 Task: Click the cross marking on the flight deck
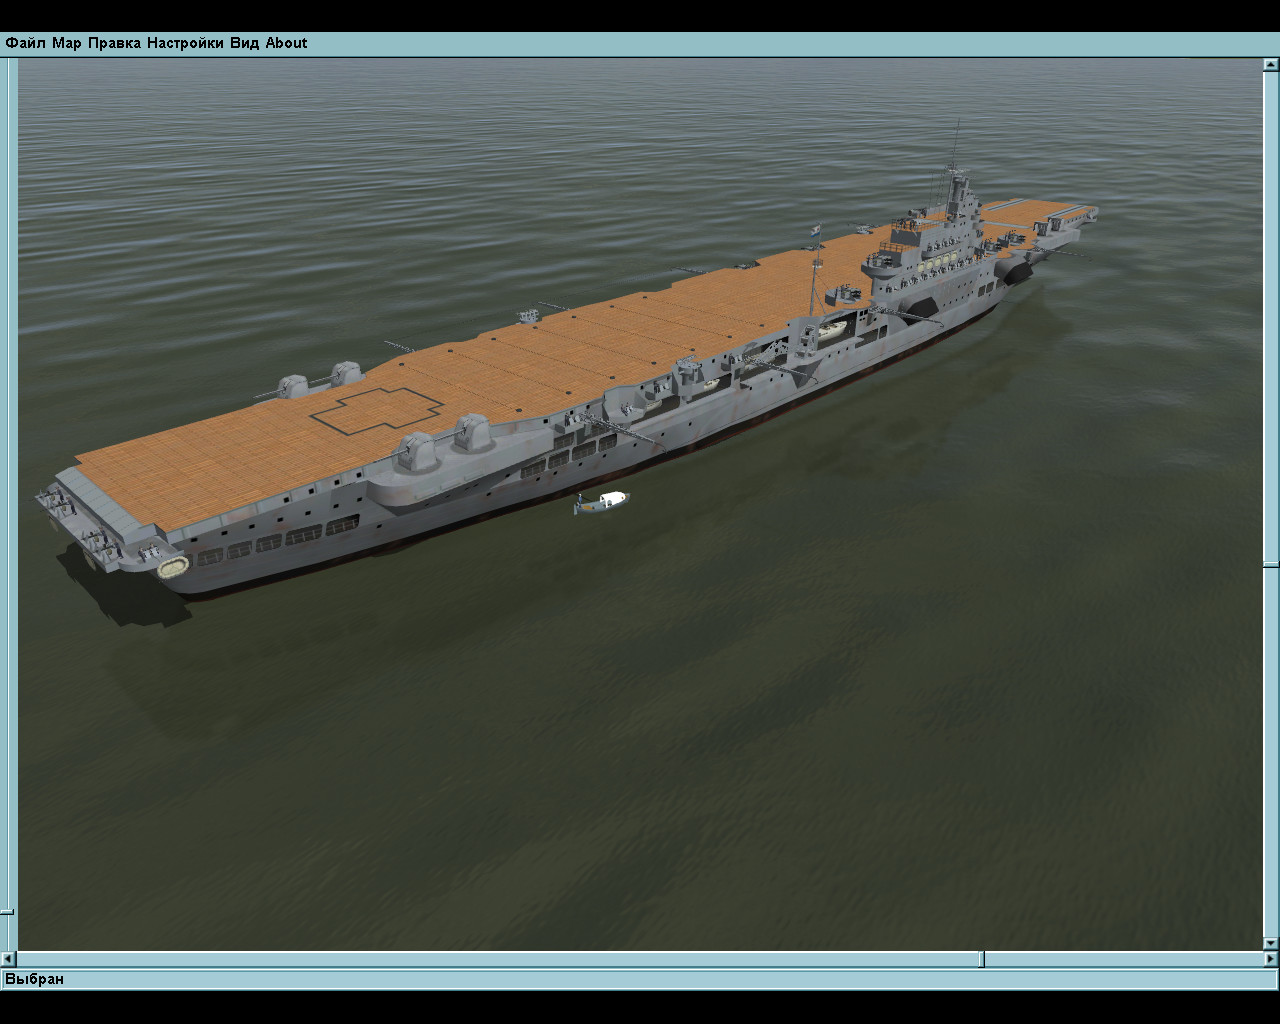(x=376, y=411)
